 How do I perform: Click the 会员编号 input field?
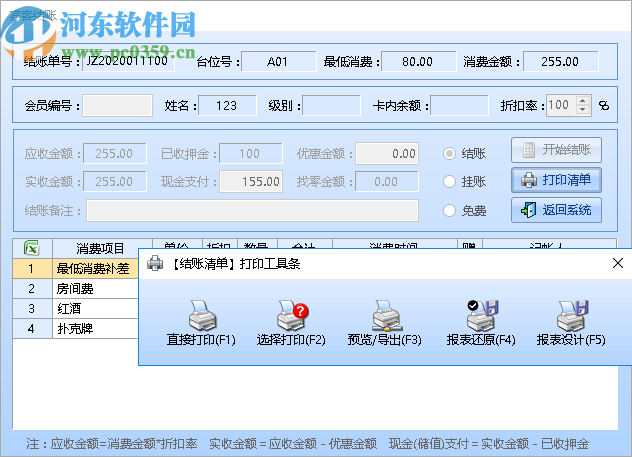[117, 106]
